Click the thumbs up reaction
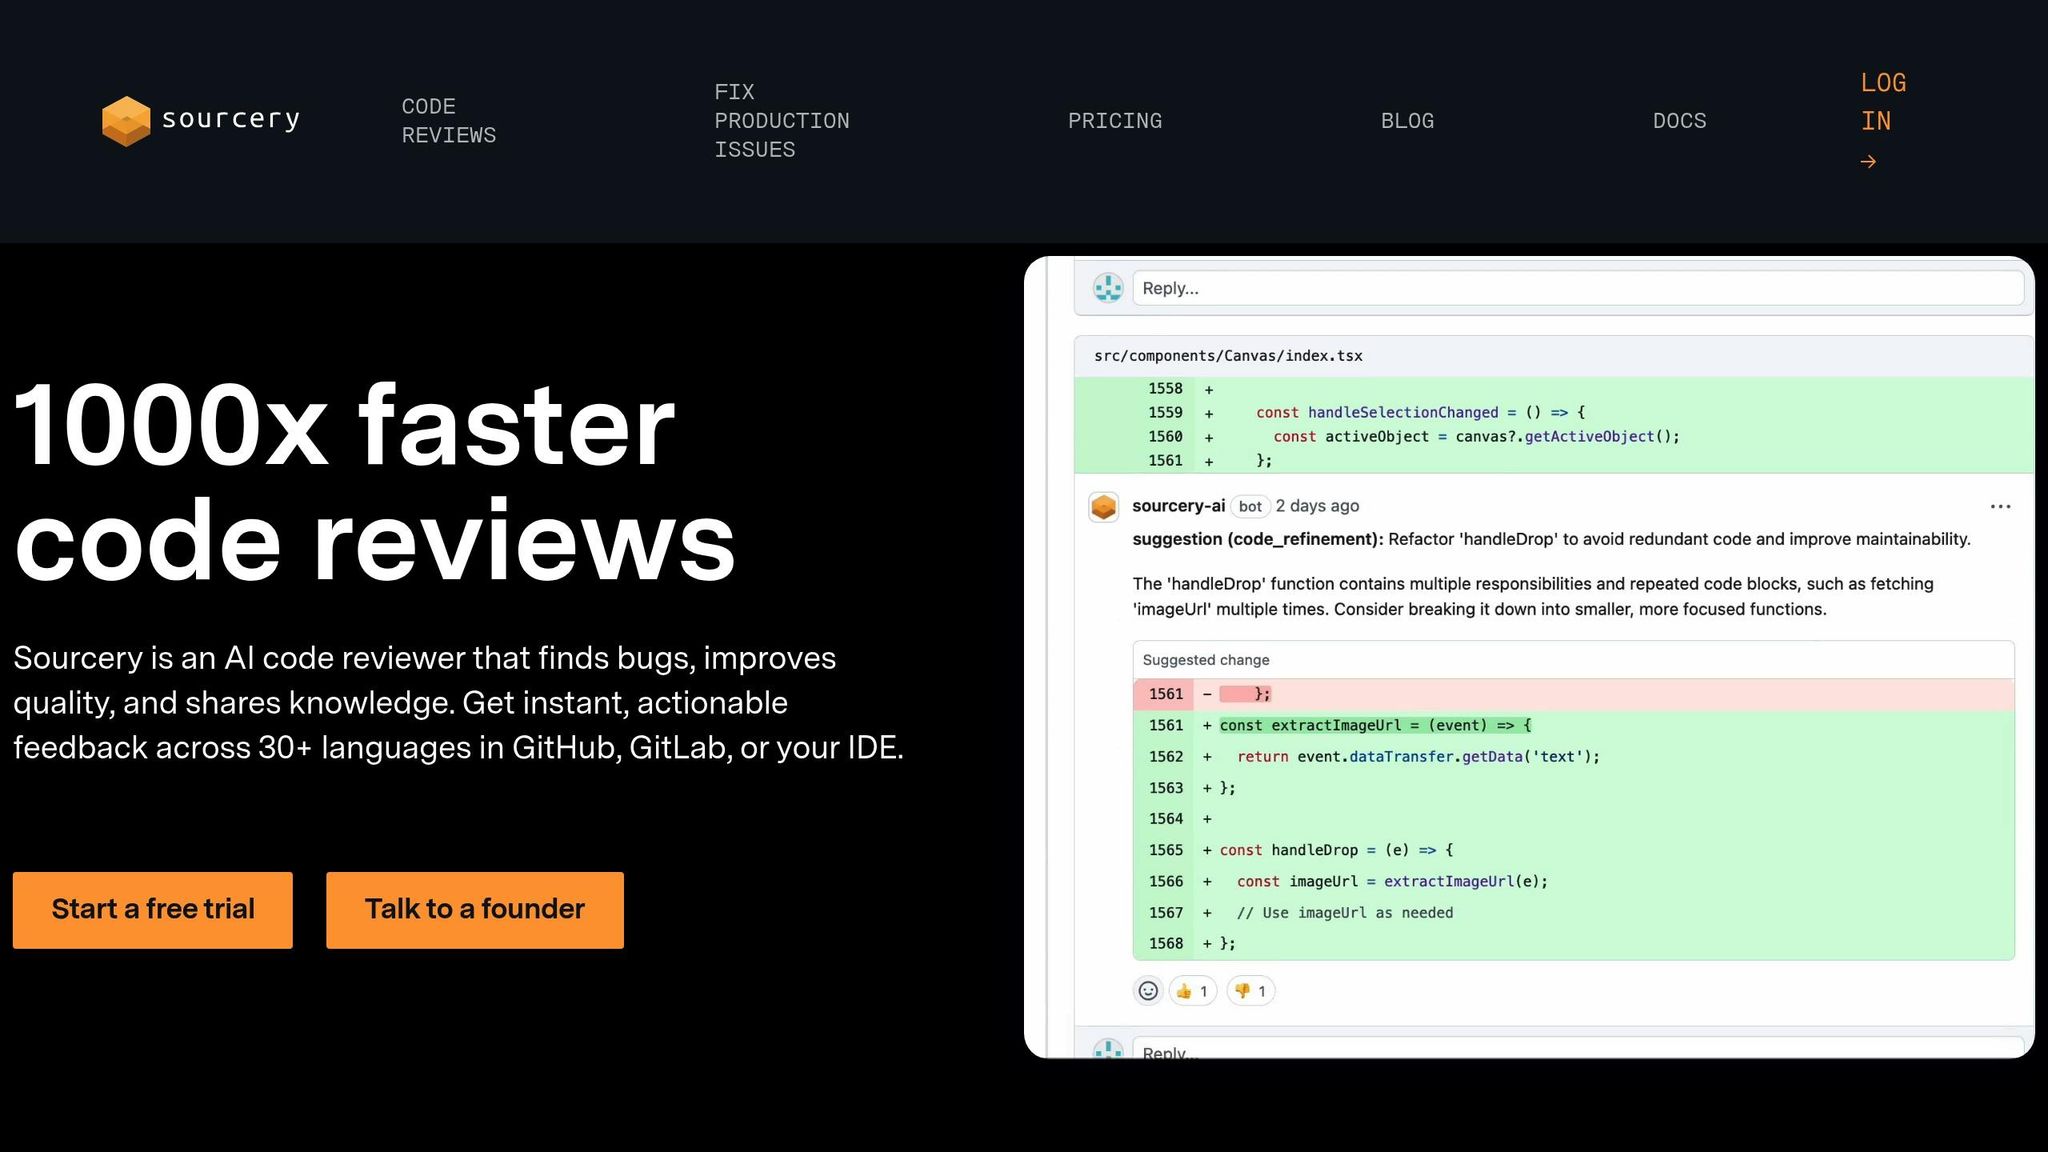Image resolution: width=2048 pixels, height=1152 pixels. point(1192,991)
